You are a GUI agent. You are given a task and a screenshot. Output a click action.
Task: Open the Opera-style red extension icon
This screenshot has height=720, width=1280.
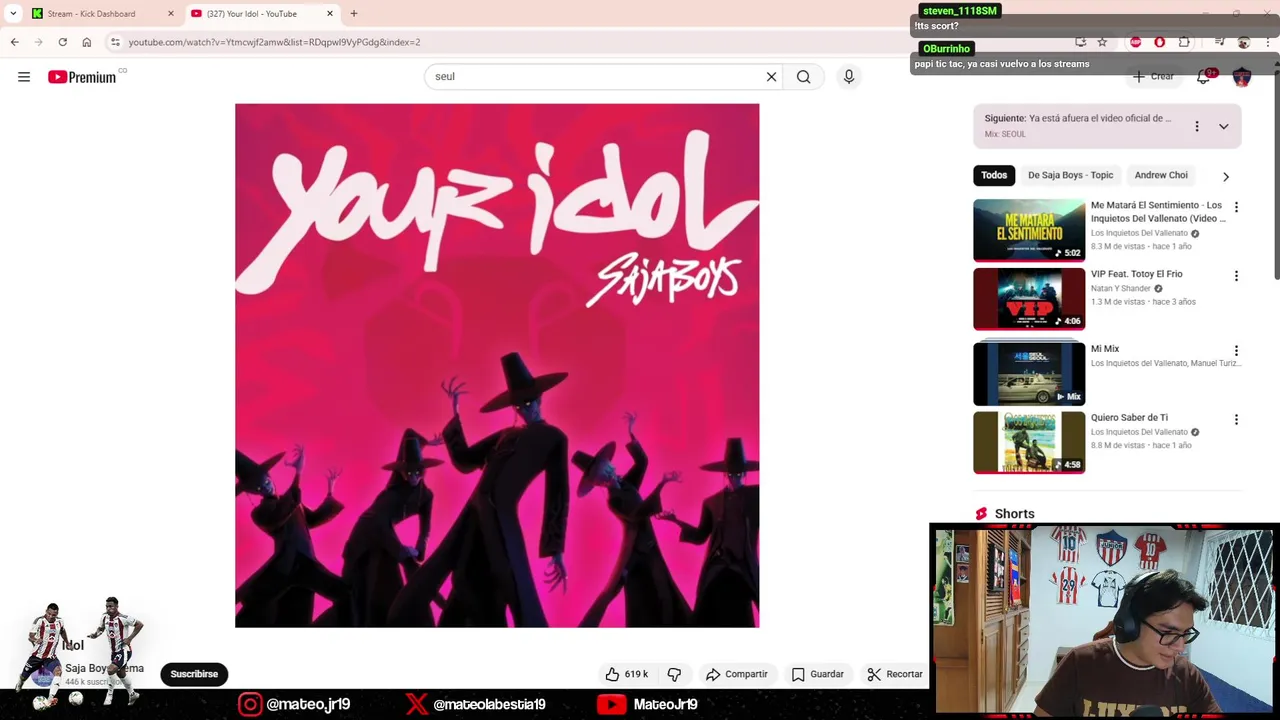(1160, 42)
